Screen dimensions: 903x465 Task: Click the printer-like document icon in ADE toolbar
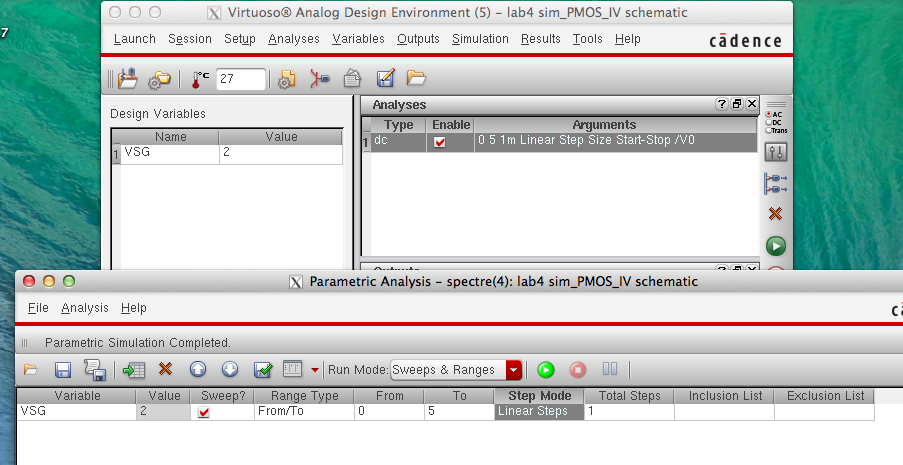[x=352, y=78]
